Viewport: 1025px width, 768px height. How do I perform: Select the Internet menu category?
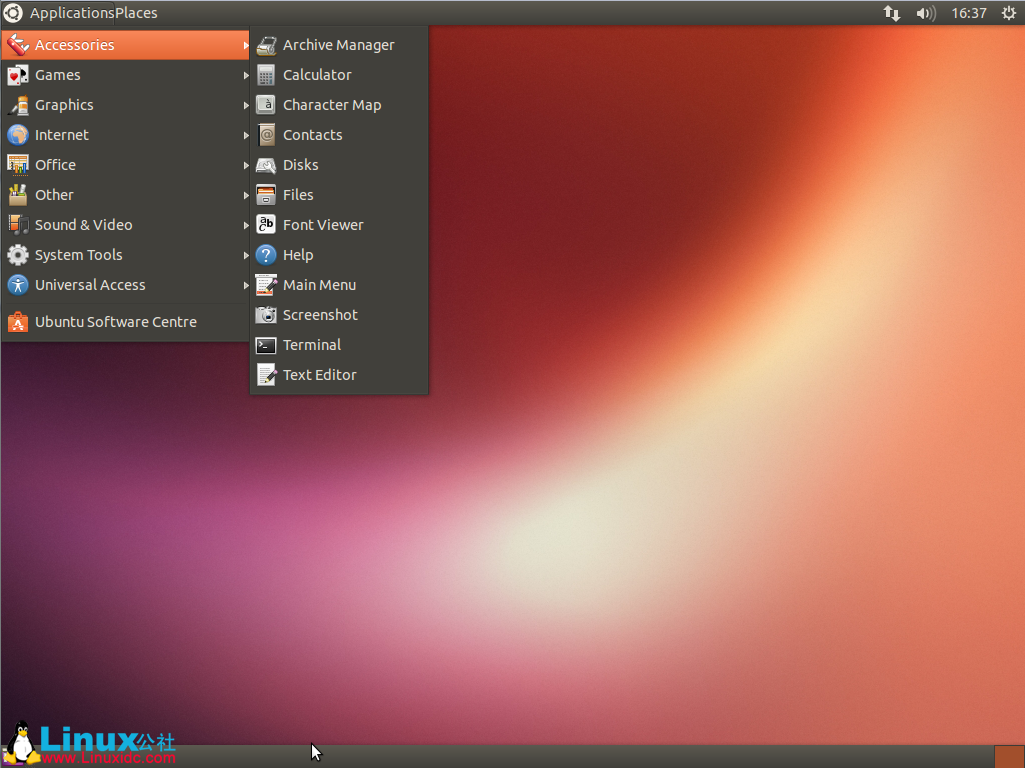pos(62,135)
